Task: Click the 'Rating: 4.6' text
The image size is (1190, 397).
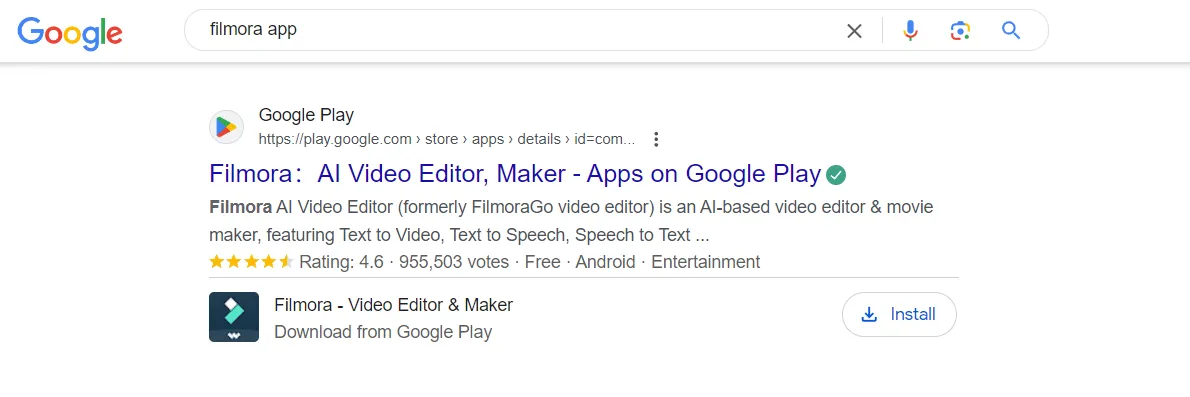Action: (342, 263)
